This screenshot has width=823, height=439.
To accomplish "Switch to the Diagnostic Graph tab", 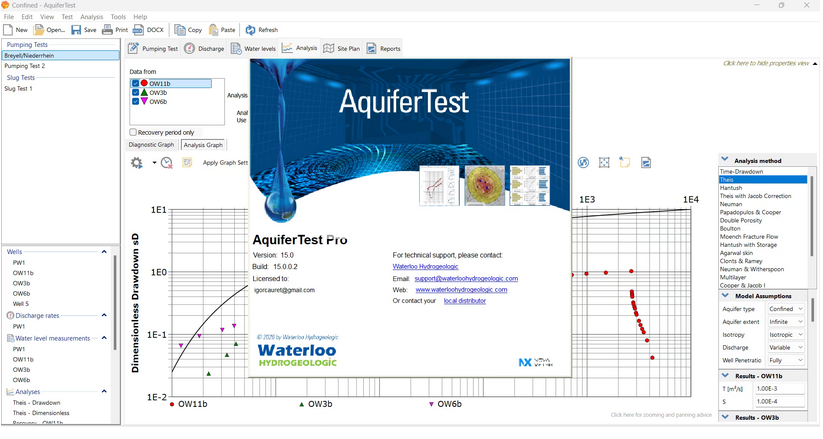I will pyautogui.click(x=151, y=144).
